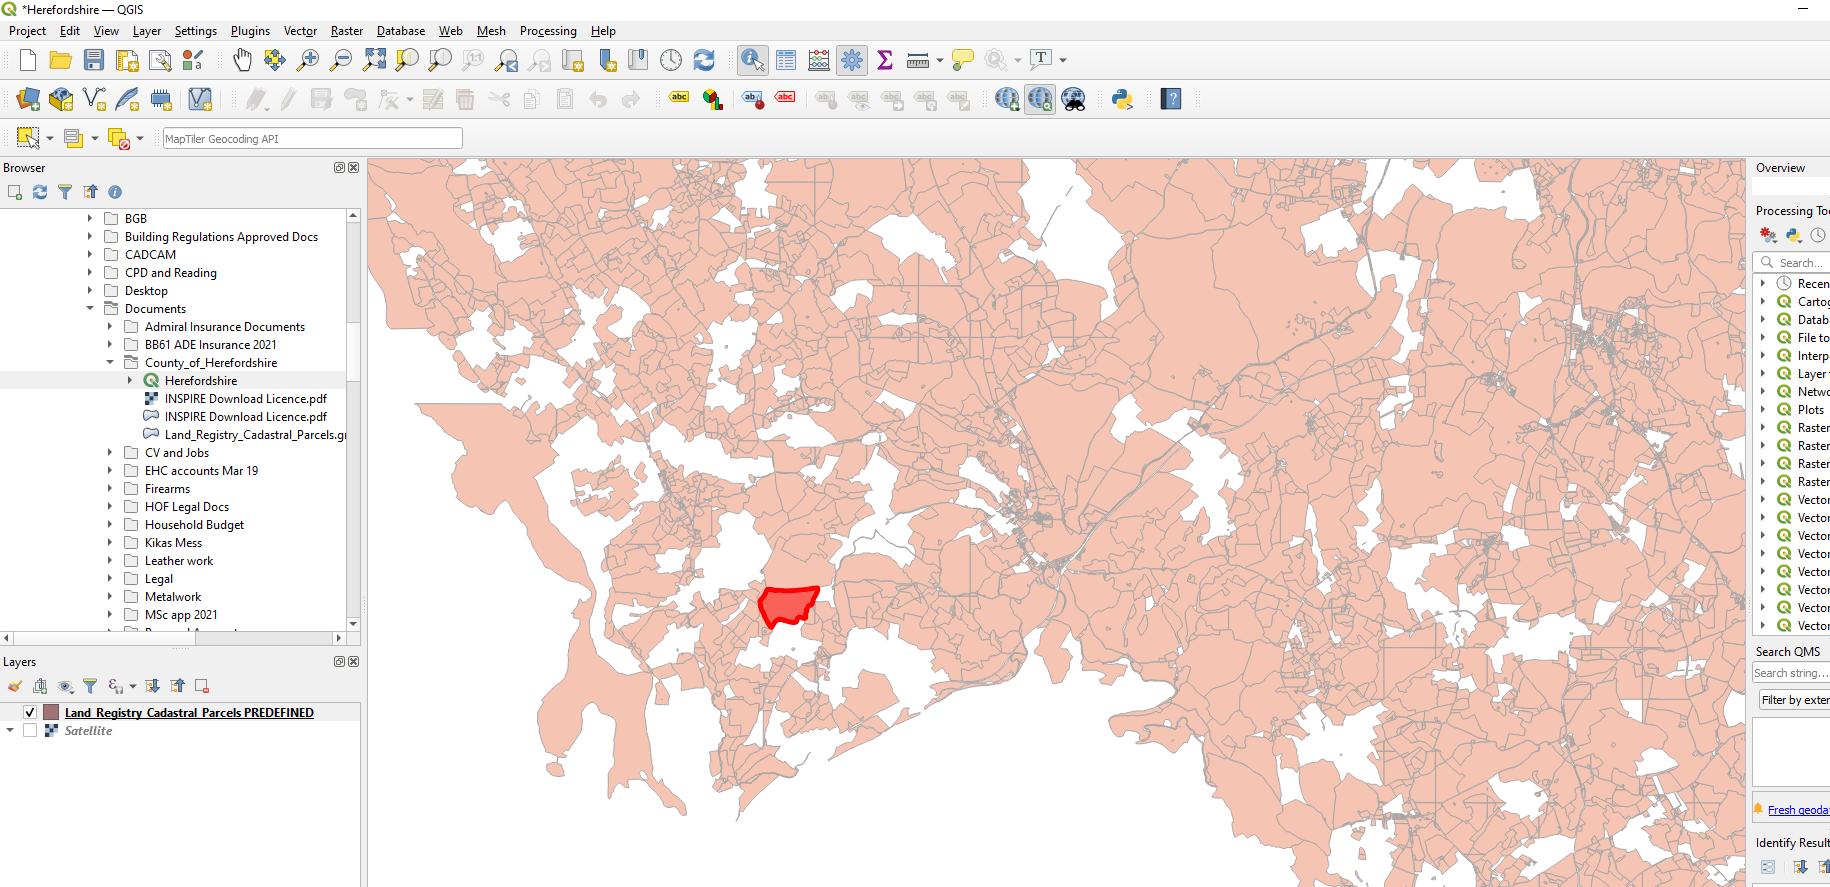Open the Processing menu
The width and height of the screenshot is (1830, 887).
548,31
